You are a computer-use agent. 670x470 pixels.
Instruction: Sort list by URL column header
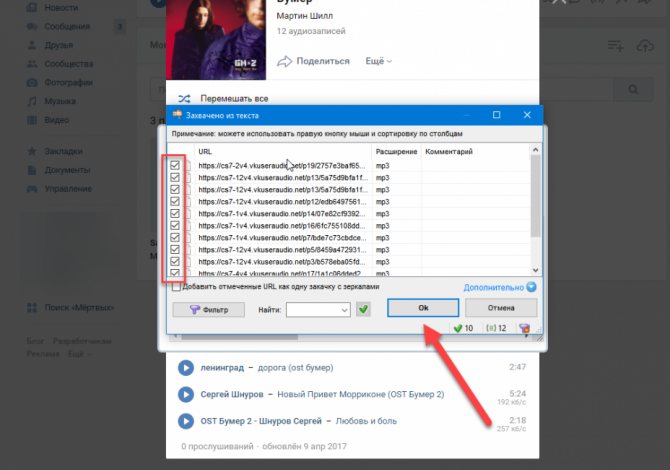[283, 152]
